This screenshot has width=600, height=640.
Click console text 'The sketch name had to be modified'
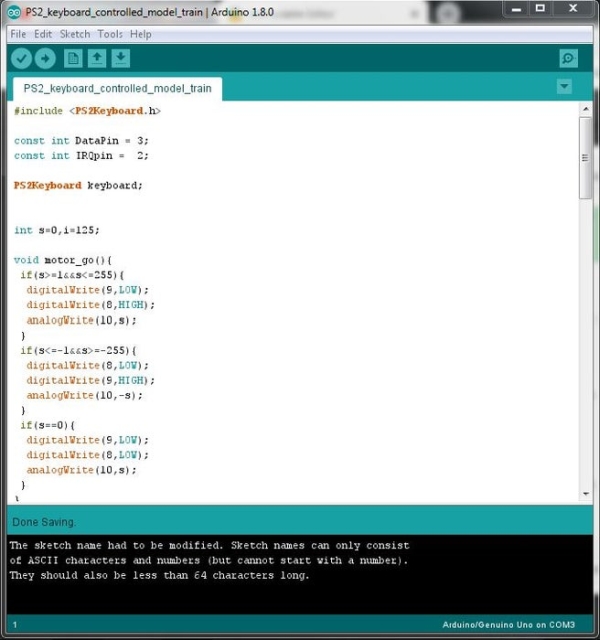point(116,545)
